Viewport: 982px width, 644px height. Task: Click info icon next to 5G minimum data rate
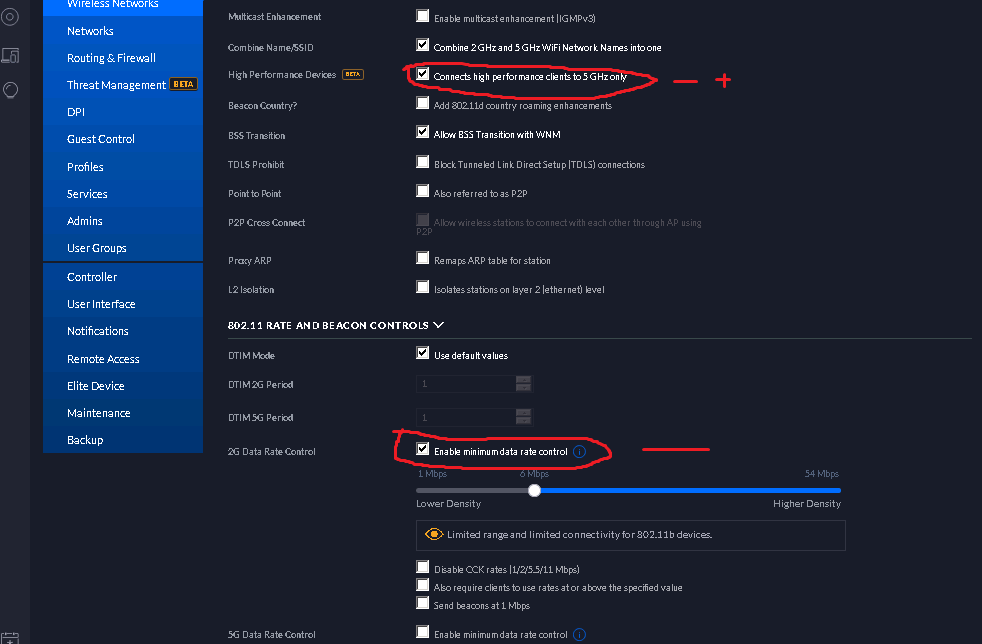pos(579,635)
